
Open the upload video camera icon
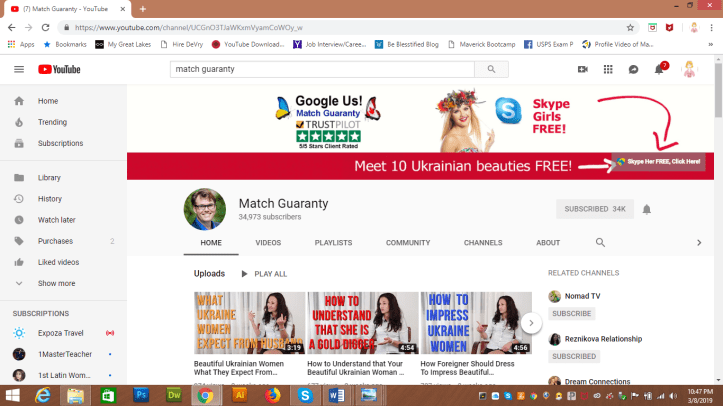point(583,69)
